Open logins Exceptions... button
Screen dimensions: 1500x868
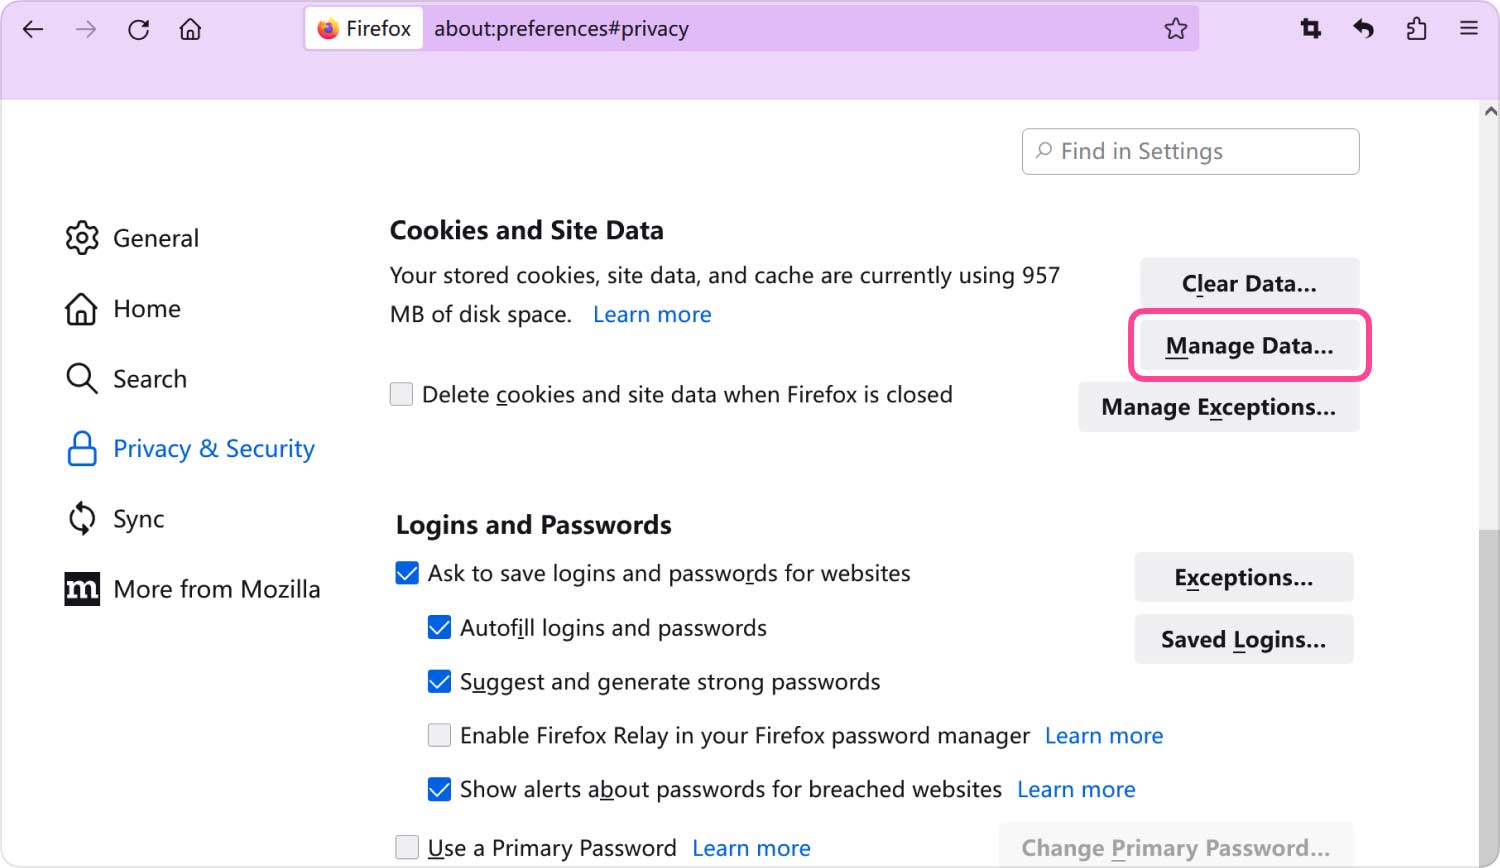click(1243, 577)
